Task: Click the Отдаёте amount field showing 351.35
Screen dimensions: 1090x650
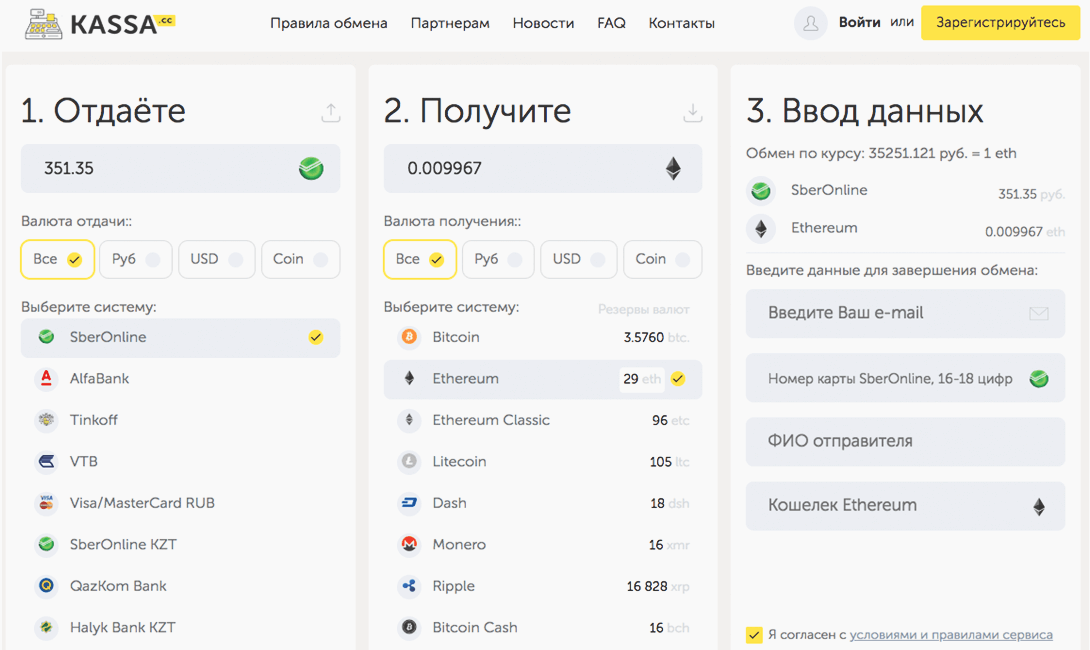Action: (181, 168)
